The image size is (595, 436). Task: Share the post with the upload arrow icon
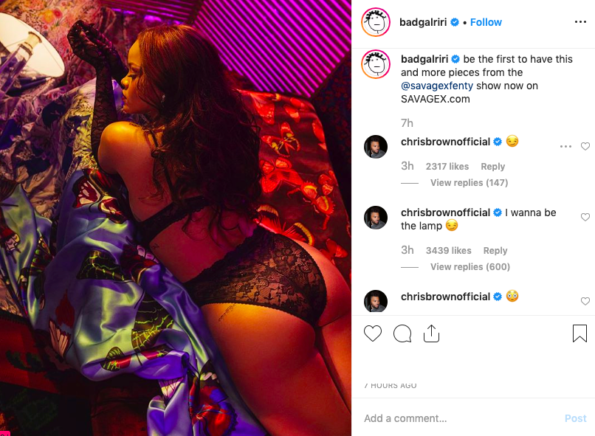[x=431, y=334]
